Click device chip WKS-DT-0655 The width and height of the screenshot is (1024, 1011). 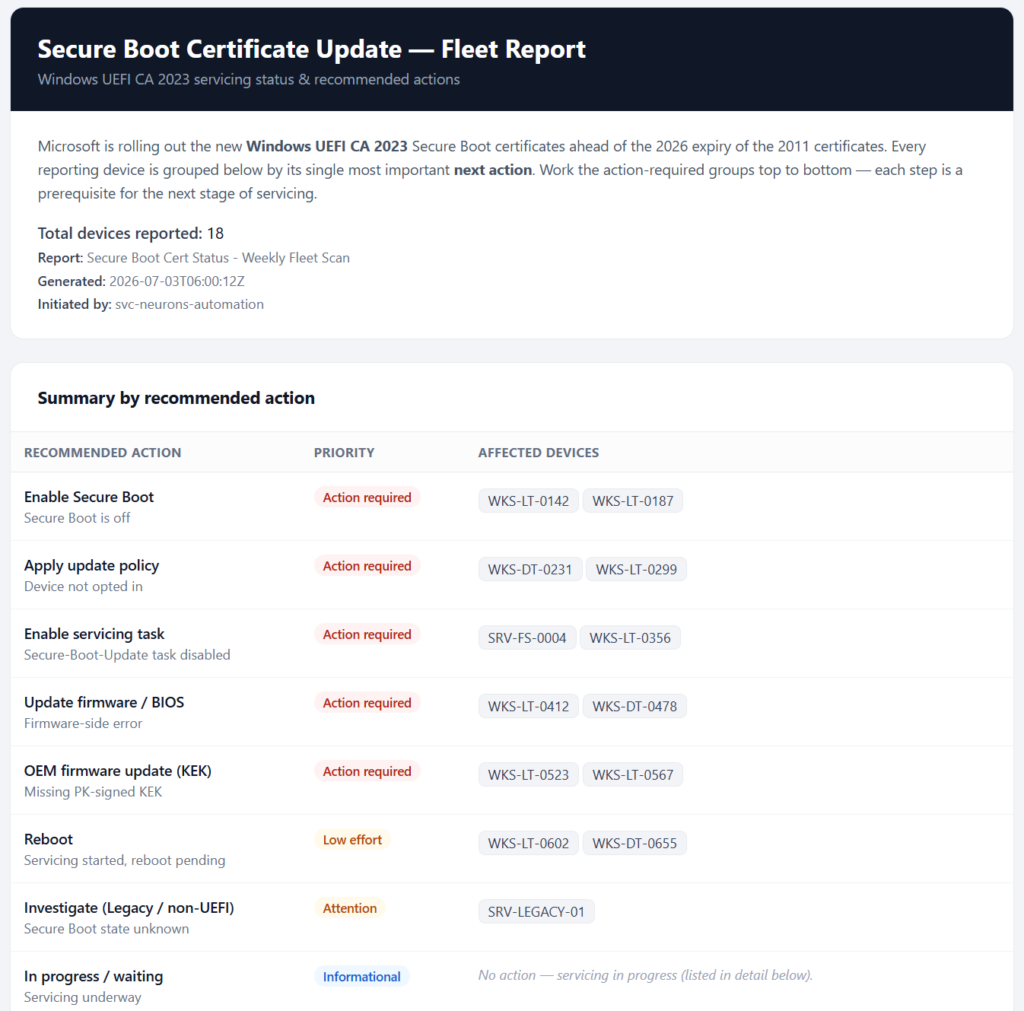pos(634,844)
